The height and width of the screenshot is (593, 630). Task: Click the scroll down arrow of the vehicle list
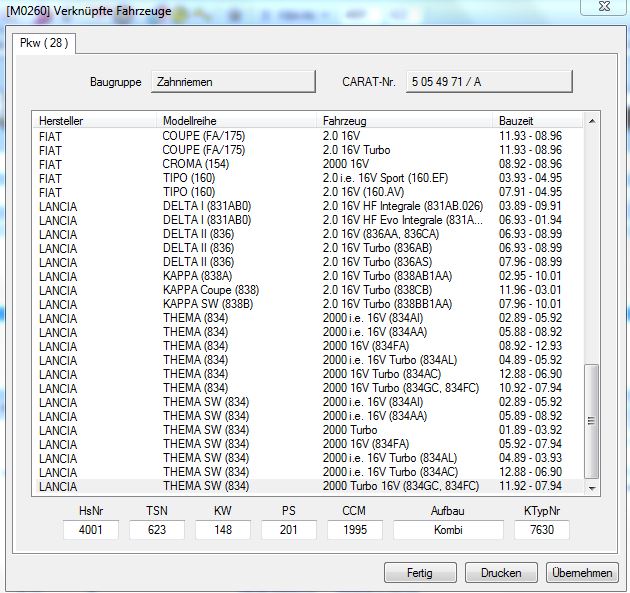point(592,488)
